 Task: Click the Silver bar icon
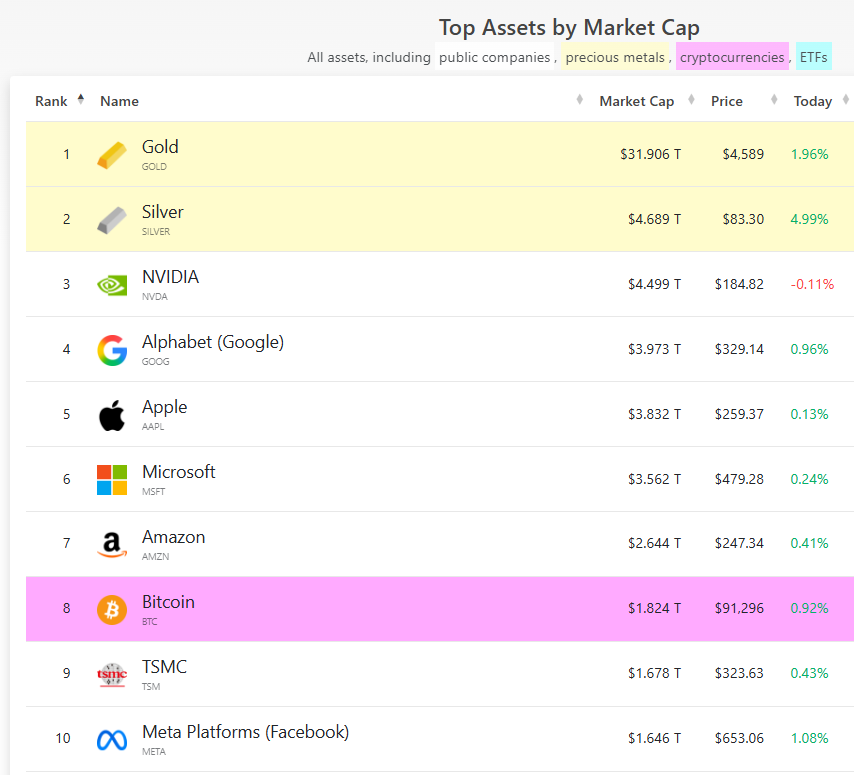112,220
